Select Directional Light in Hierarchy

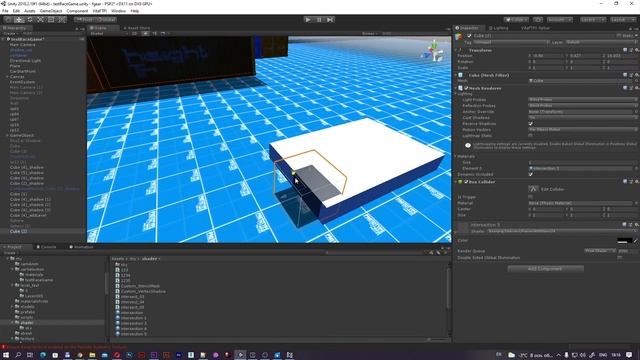pos(25,60)
